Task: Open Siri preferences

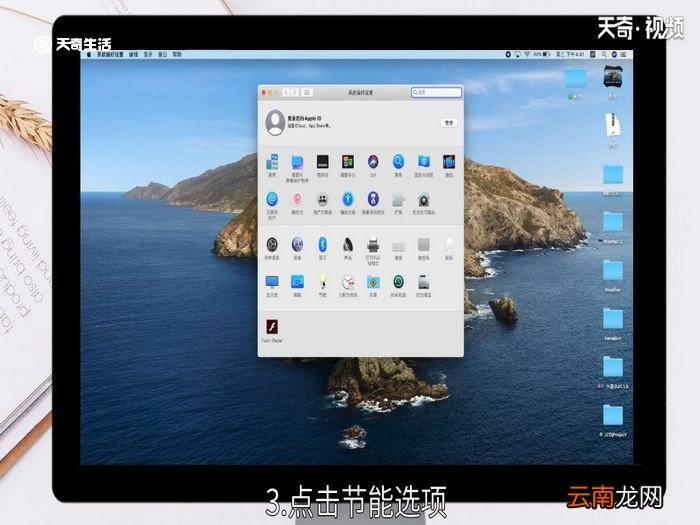Action: tap(373, 162)
